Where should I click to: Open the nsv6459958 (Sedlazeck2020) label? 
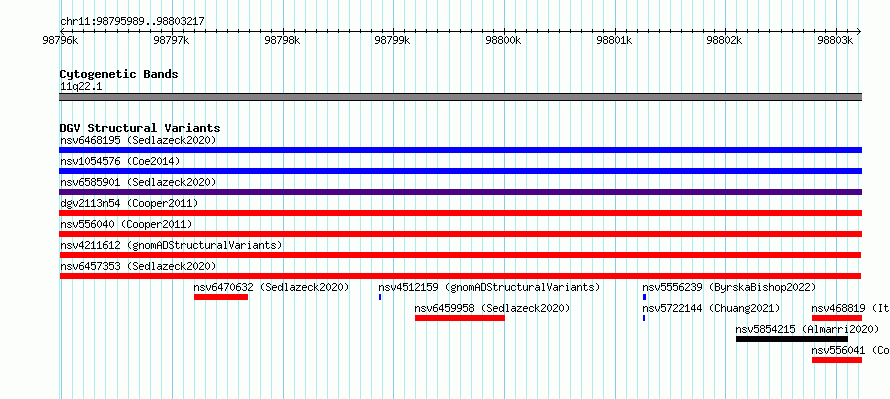pyautogui.click(x=492, y=308)
